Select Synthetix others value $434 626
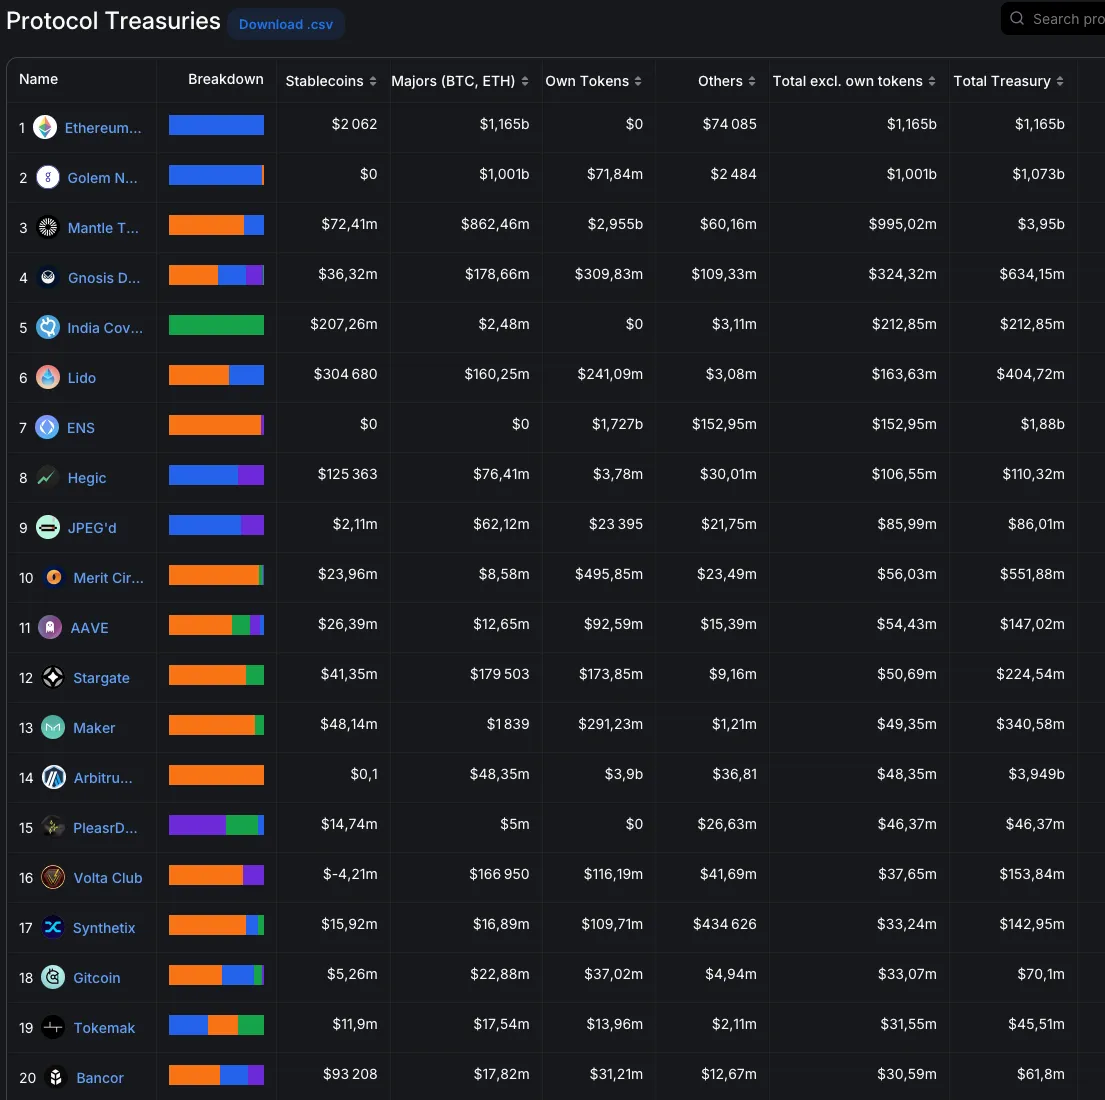 724,924
